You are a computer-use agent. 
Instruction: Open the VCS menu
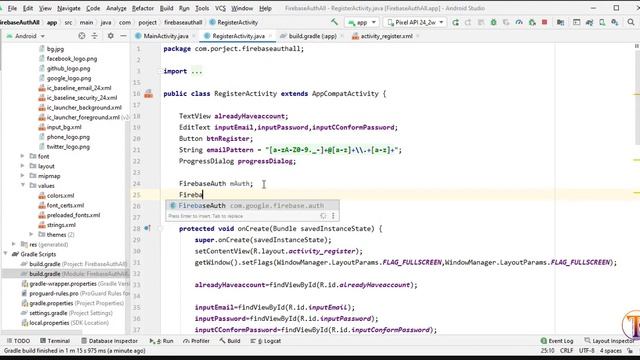[x=220, y=8]
